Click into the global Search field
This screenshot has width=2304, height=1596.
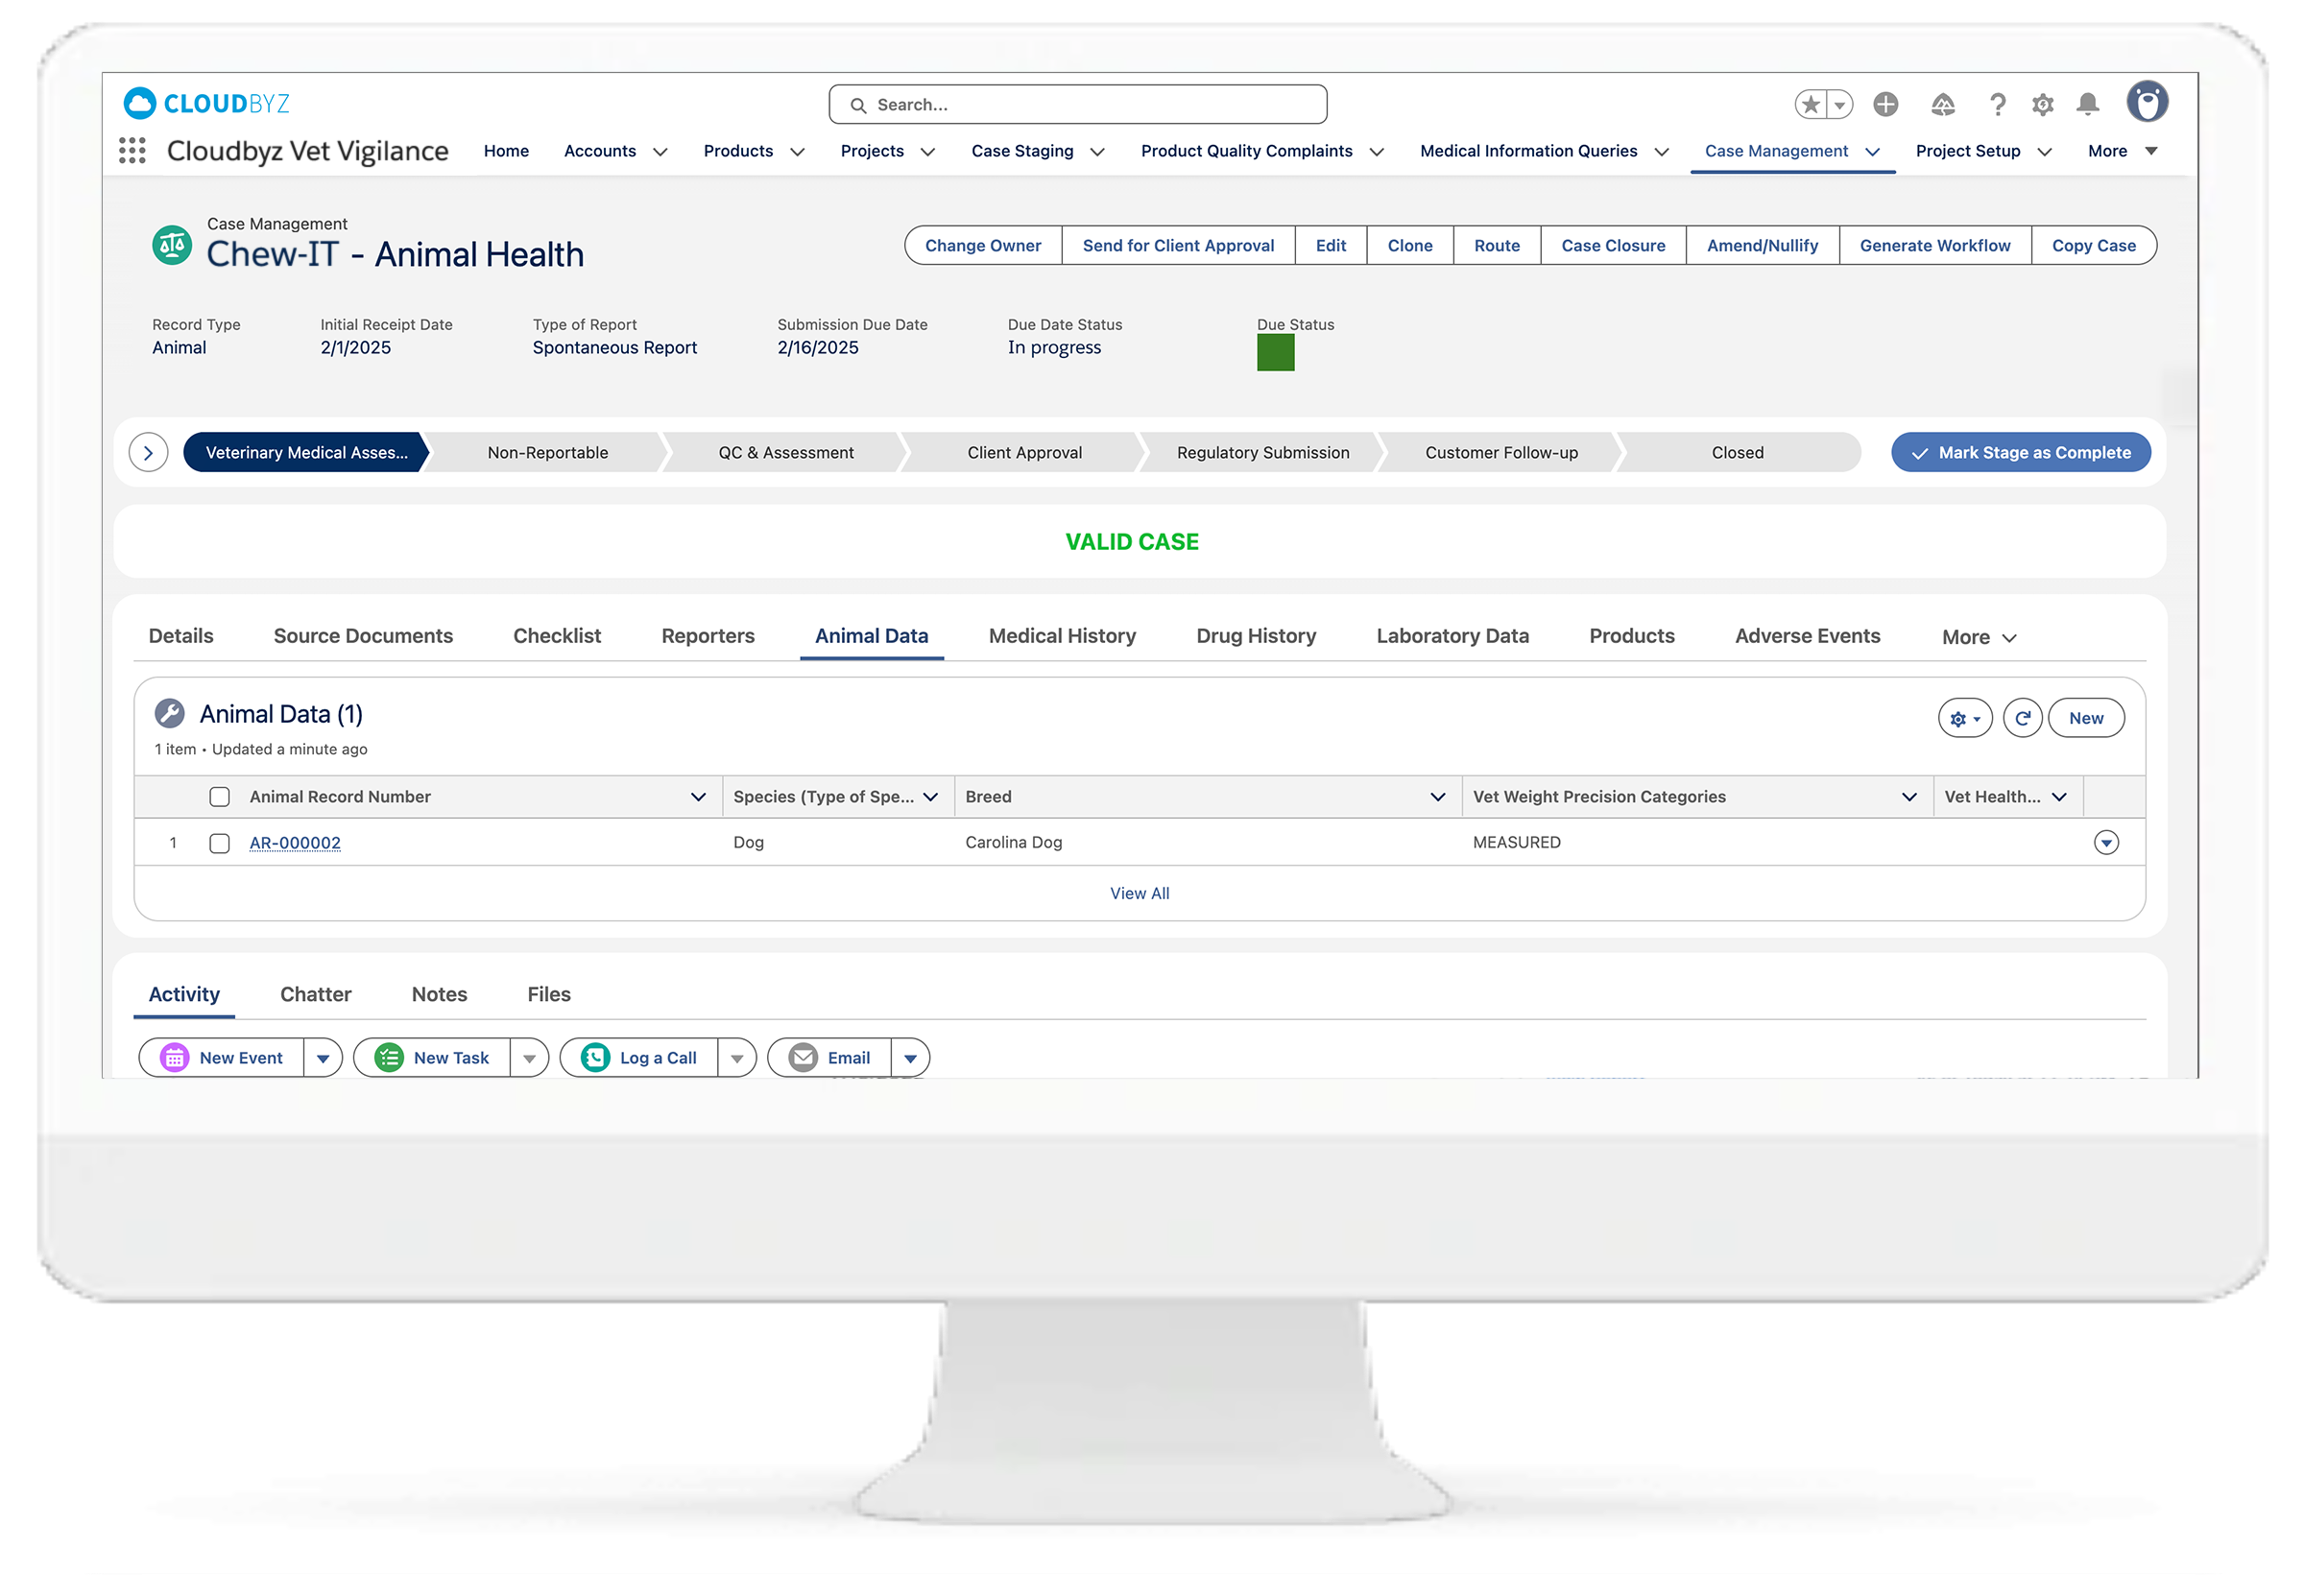tap(1077, 105)
